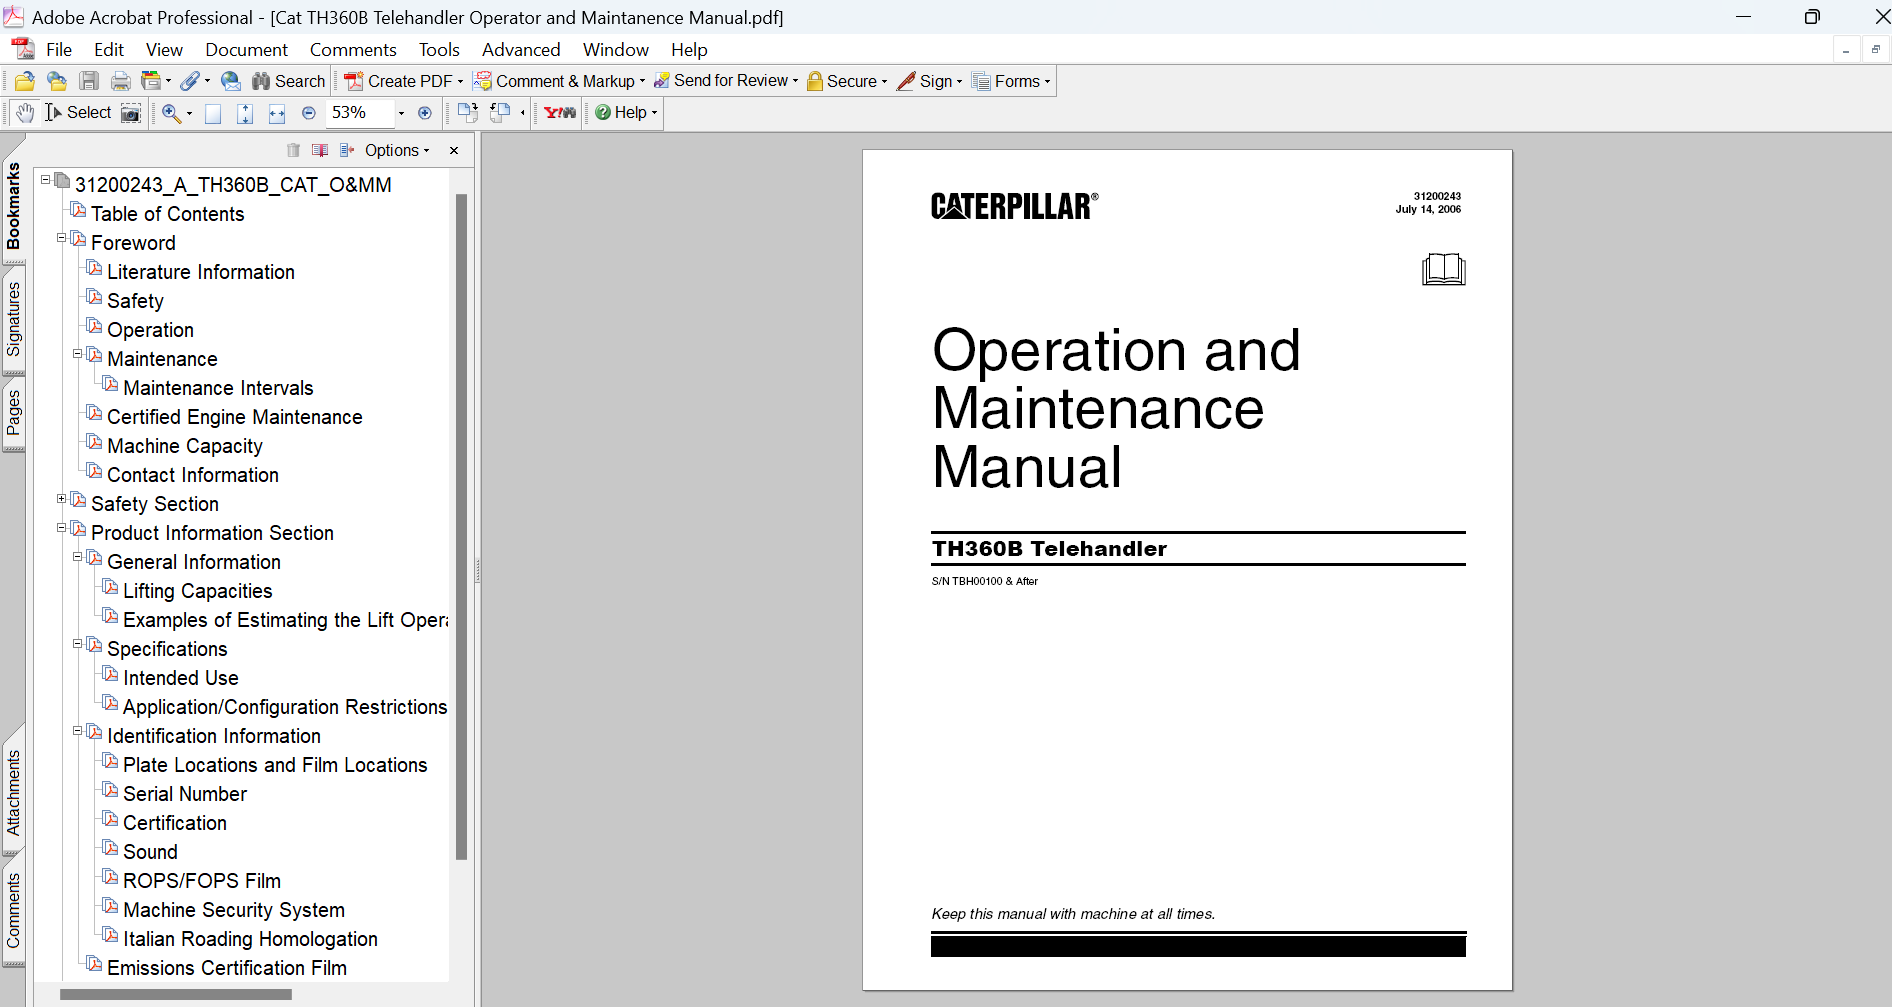This screenshot has height=1007, width=1892.
Task: Open the Comments menu
Action: [x=353, y=50]
